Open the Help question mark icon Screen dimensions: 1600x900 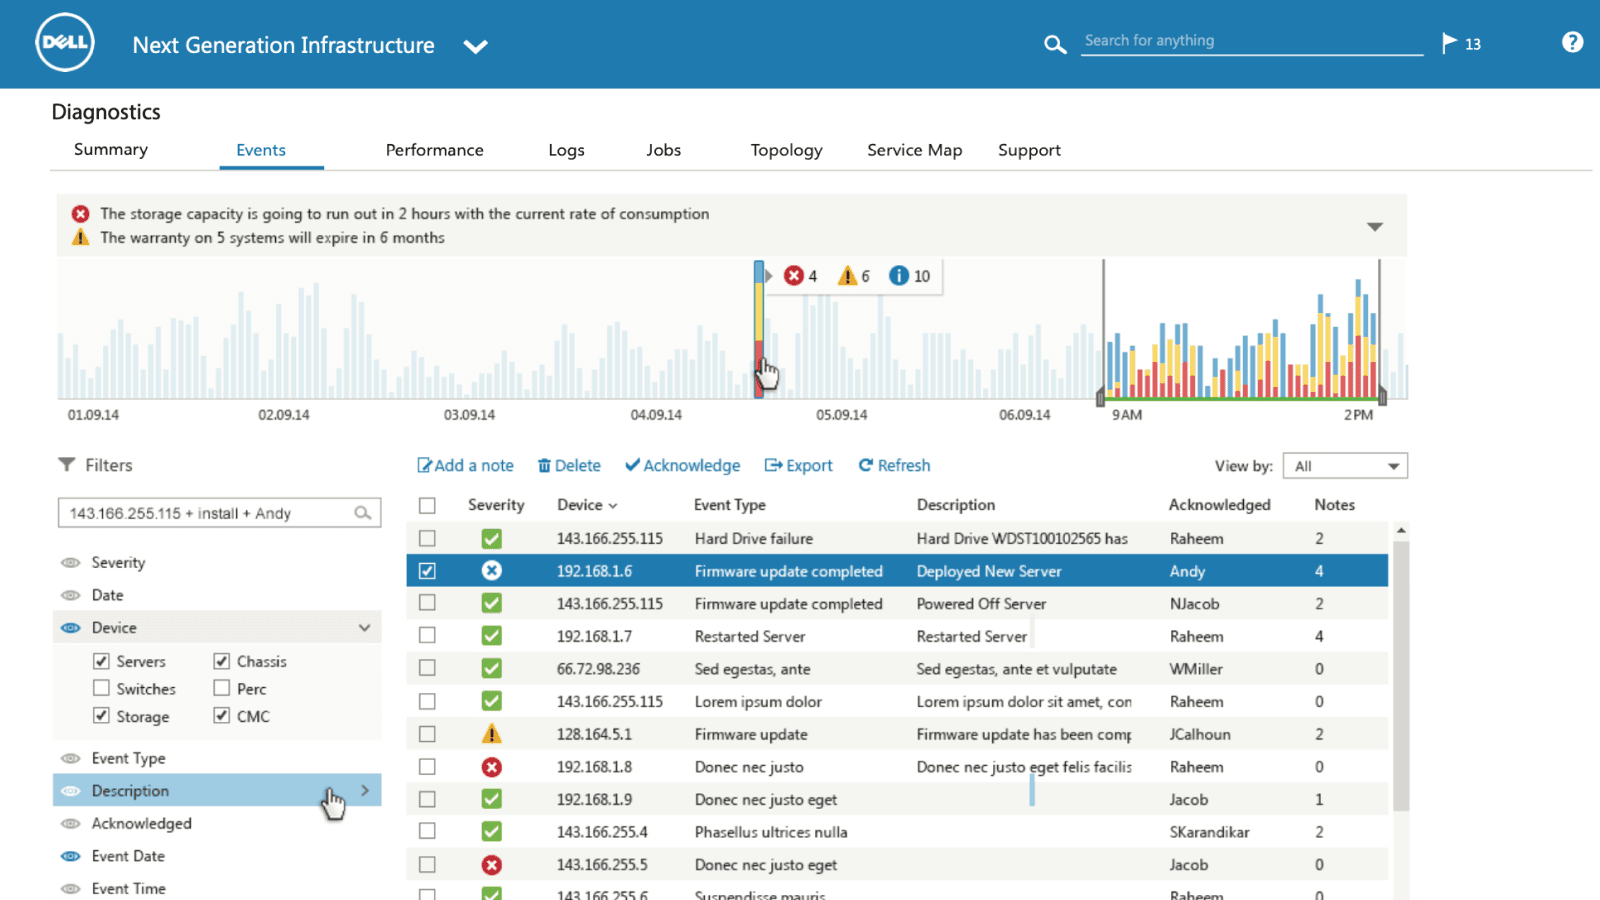pyautogui.click(x=1572, y=42)
